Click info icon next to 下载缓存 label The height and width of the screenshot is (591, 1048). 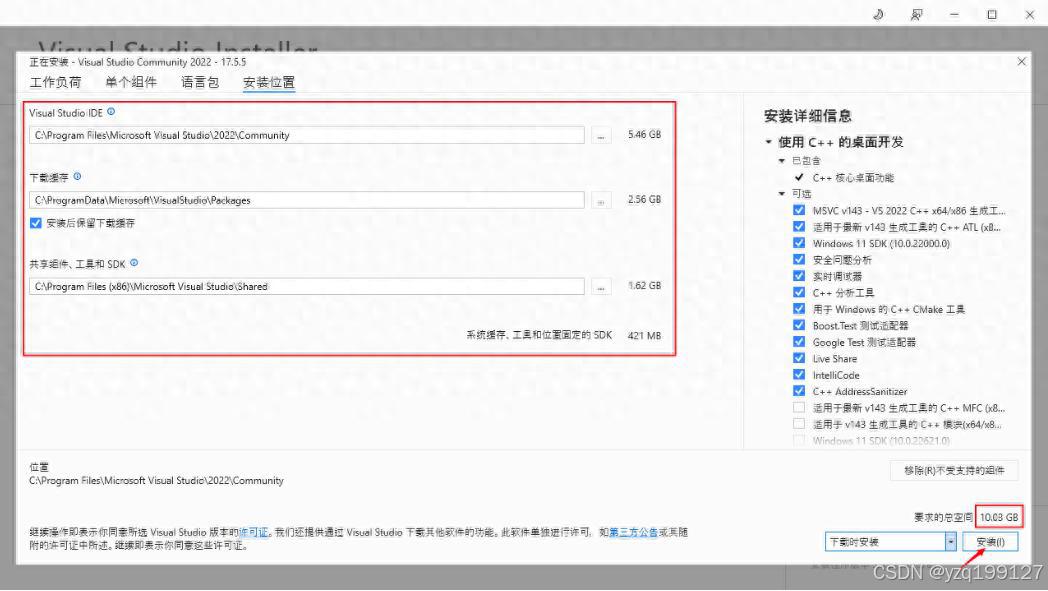pos(78,177)
